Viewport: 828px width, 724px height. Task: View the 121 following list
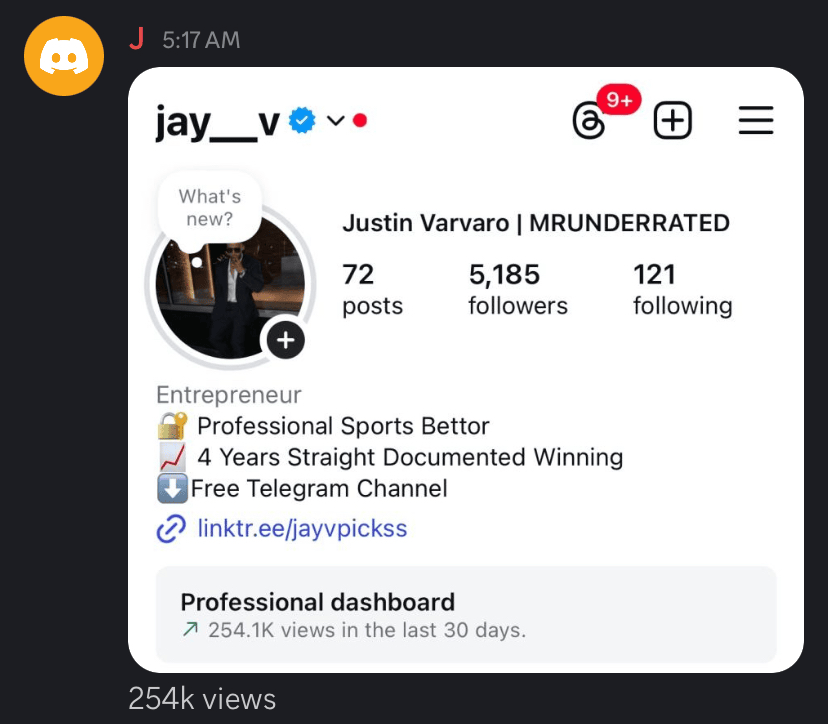(x=682, y=289)
